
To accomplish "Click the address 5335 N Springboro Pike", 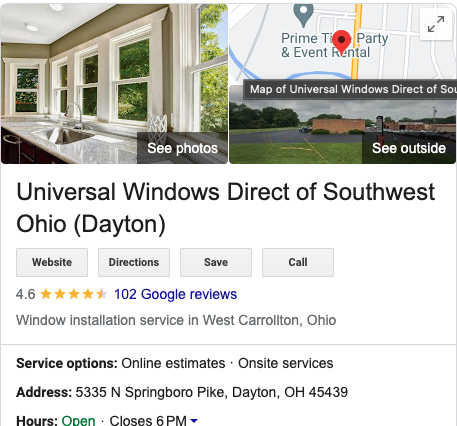I will [212, 392].
